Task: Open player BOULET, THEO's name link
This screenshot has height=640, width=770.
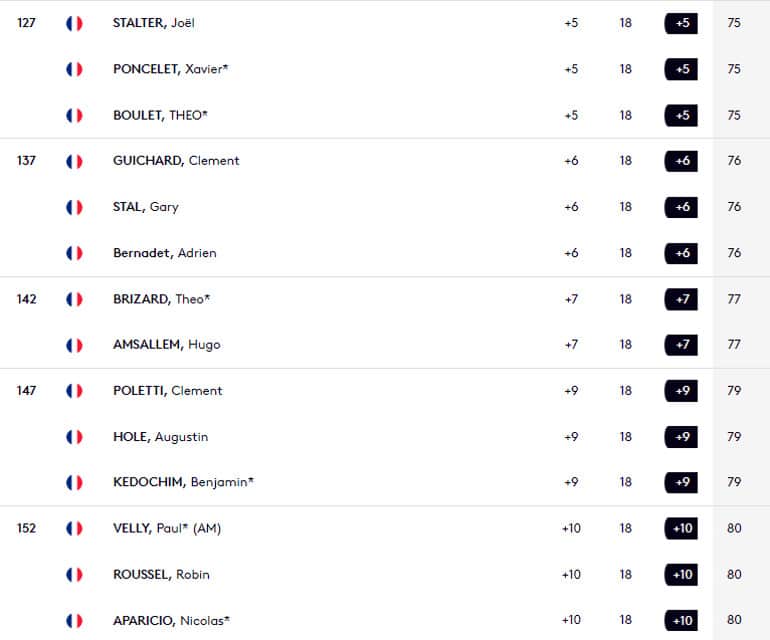Action: pyautogui.click(x=160, y=115)
